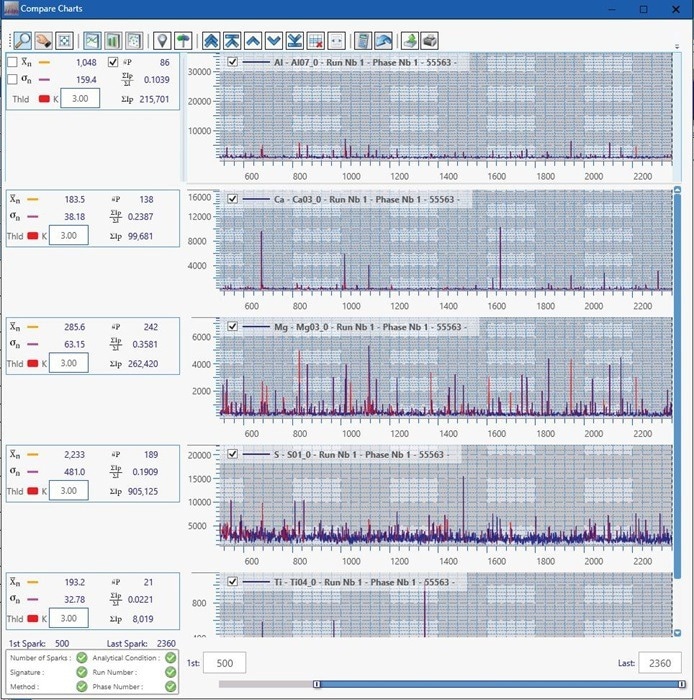Select the eraser tool in the toolbar
This screenshot has width=694, height=700.
click(x=43, y=41)
